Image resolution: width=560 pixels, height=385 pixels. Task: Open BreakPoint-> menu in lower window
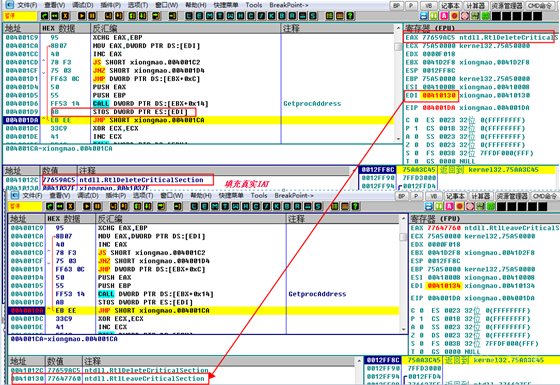(294, 196)
